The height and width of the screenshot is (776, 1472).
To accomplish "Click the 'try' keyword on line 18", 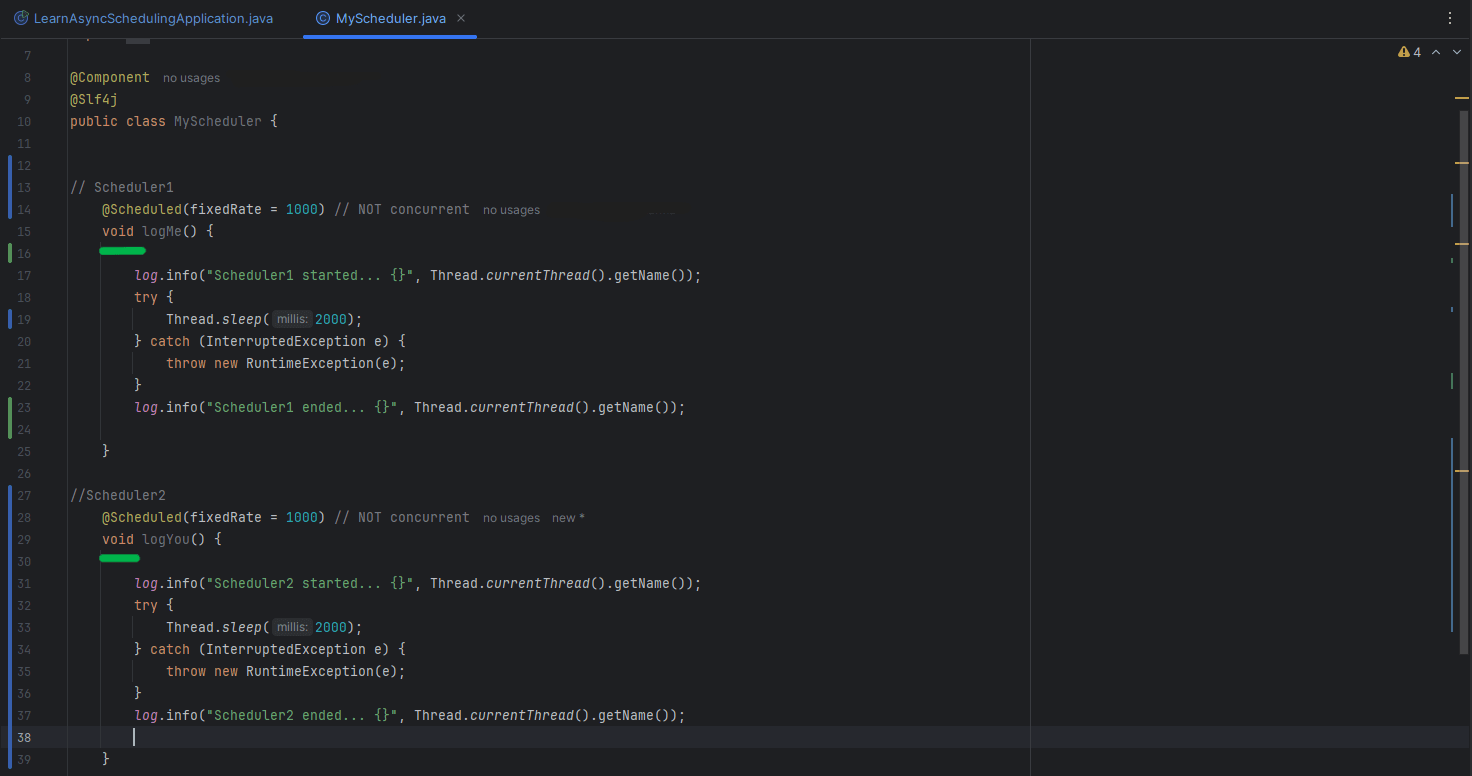I will 146,297.
